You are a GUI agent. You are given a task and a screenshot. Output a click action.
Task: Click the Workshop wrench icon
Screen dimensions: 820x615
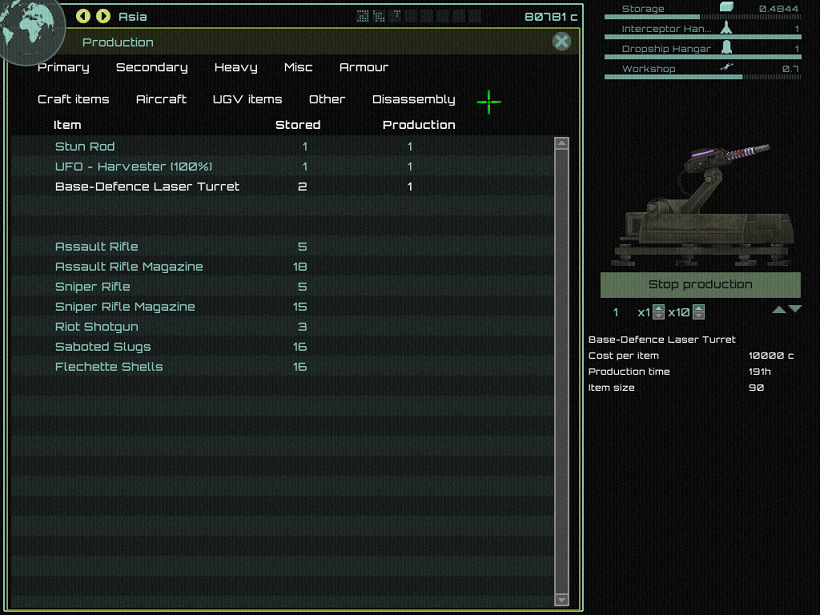pyautogui.click(x=726, y=67)
